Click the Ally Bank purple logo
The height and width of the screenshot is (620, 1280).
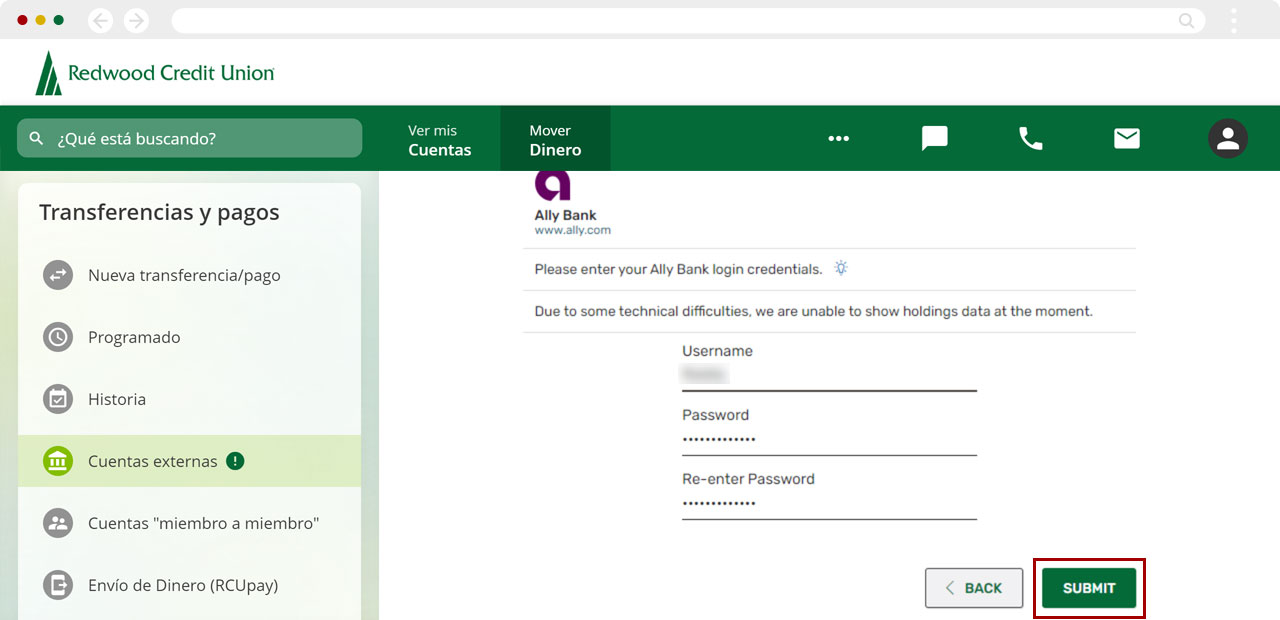[x=552, y=184]
